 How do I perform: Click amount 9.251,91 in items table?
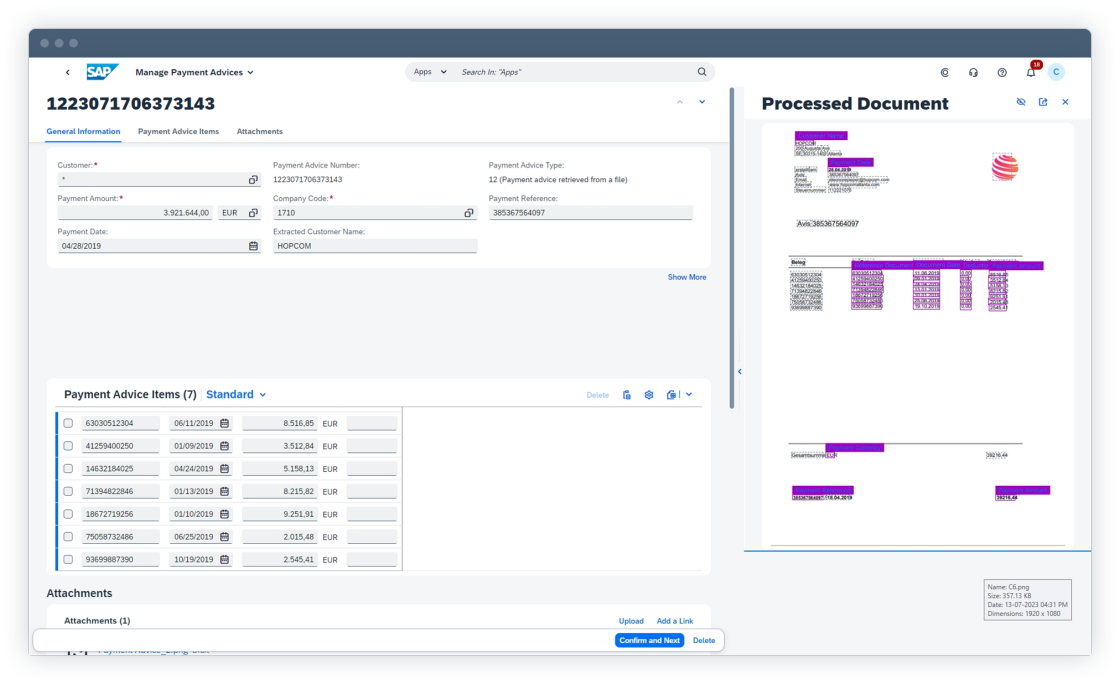click(279, 514)
